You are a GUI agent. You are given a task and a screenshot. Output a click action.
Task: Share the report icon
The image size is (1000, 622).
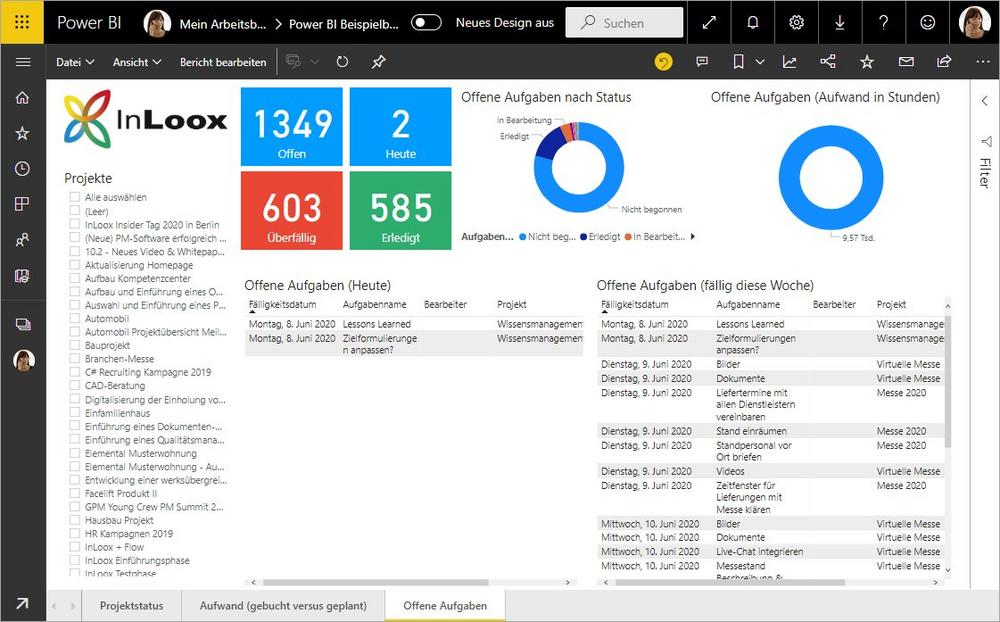944,62
